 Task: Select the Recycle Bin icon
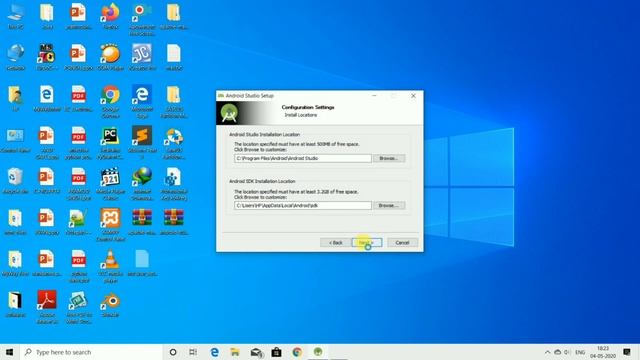(x=16, y=181)
